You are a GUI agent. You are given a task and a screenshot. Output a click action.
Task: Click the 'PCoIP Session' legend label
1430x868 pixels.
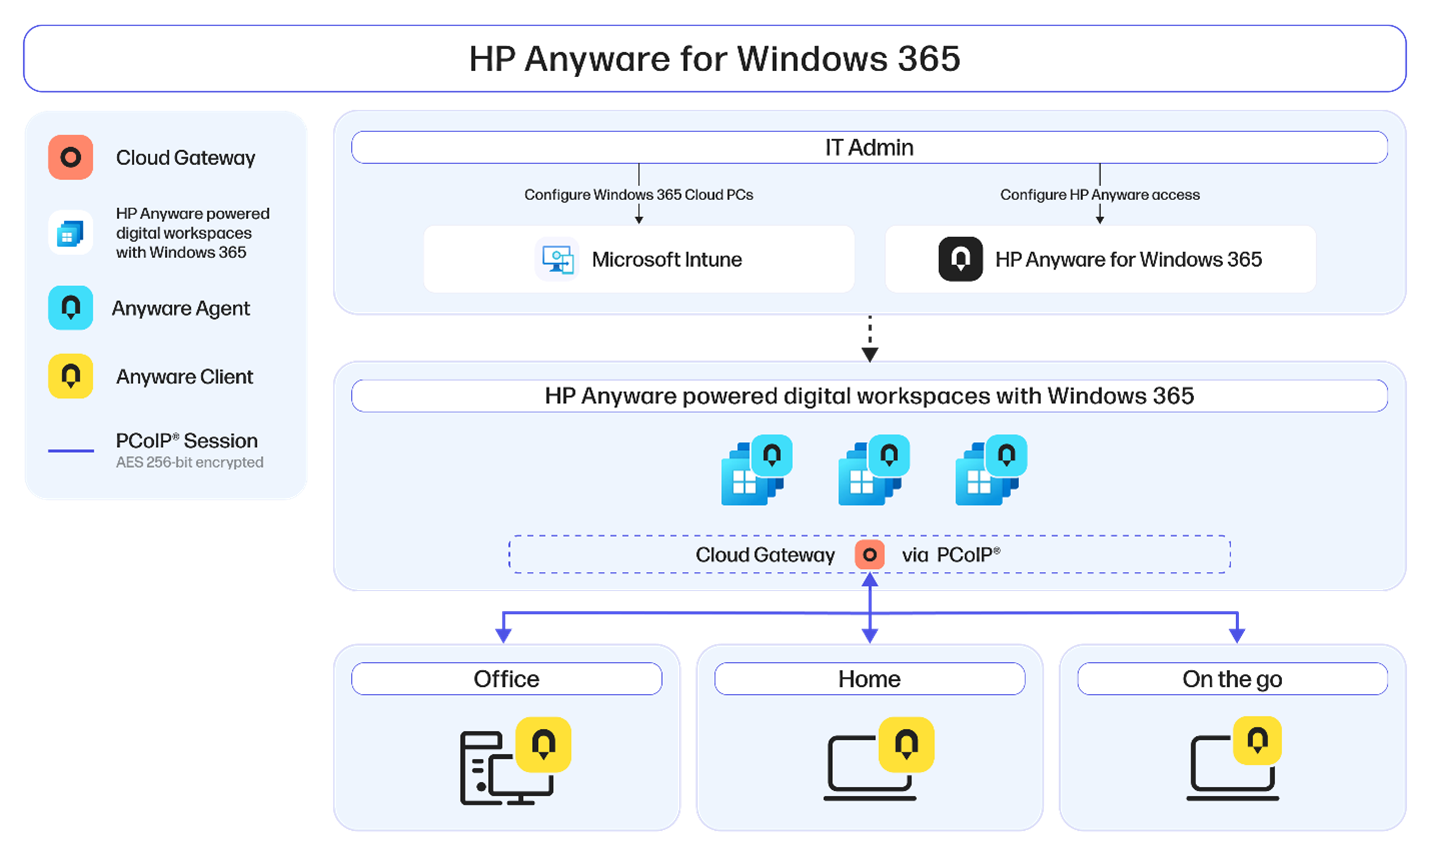187,441
